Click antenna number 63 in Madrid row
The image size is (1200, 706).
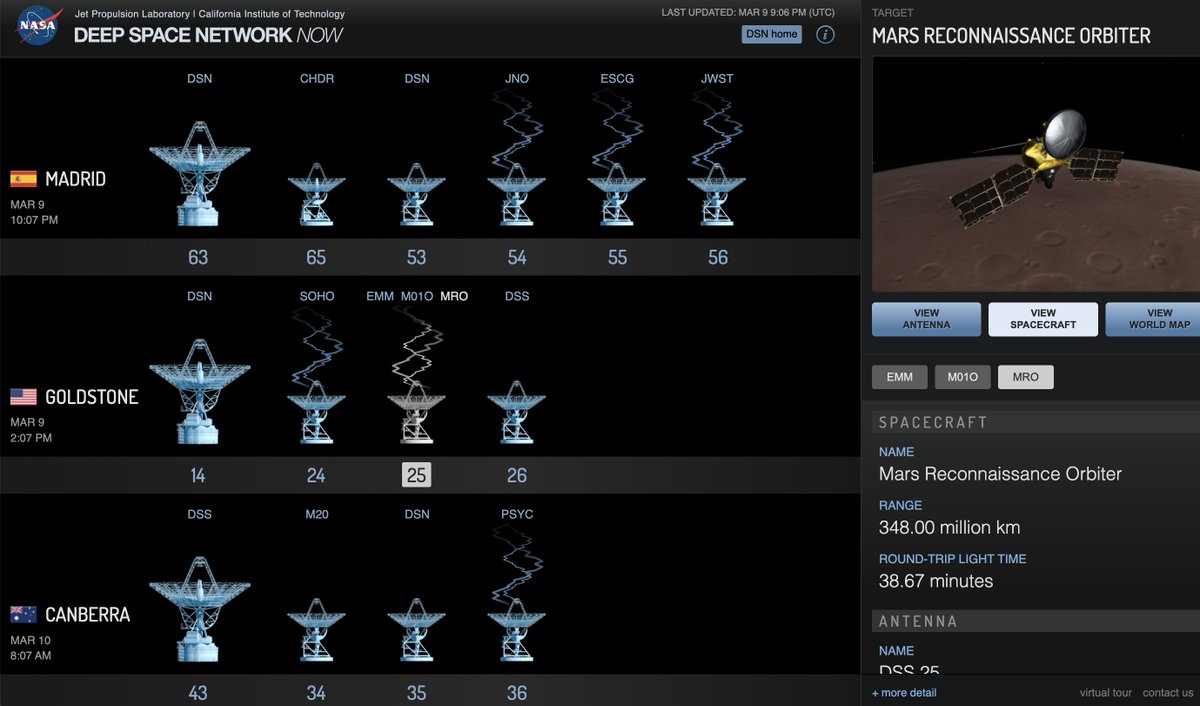tap(198, 257)
